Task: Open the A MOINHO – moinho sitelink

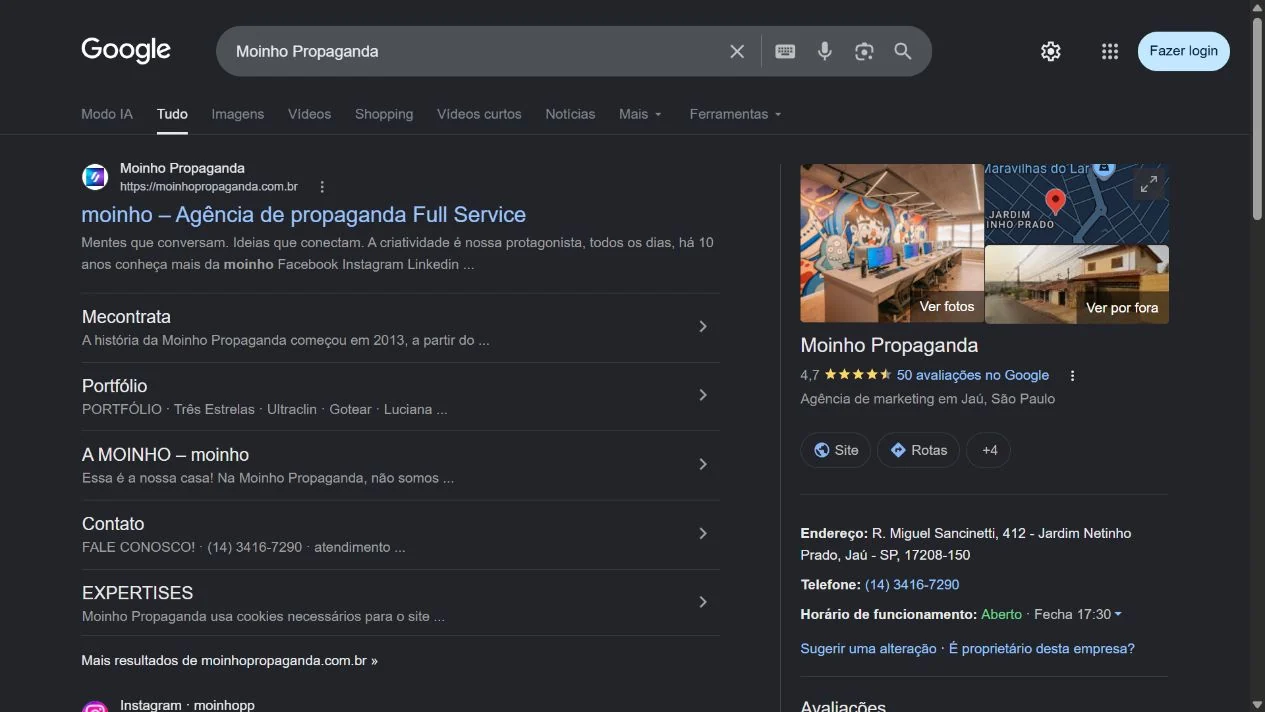Action: 165,455
